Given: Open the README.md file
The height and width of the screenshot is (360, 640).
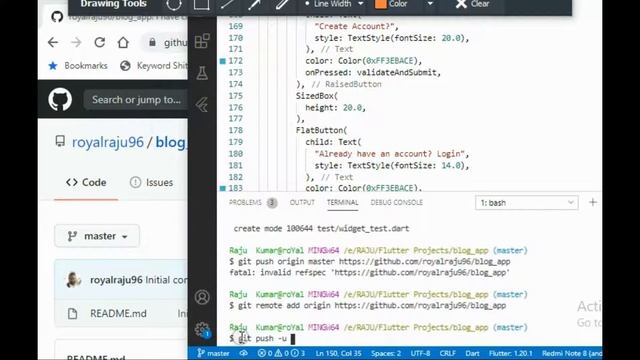Looking at the screenshot, I should point(118,313).
